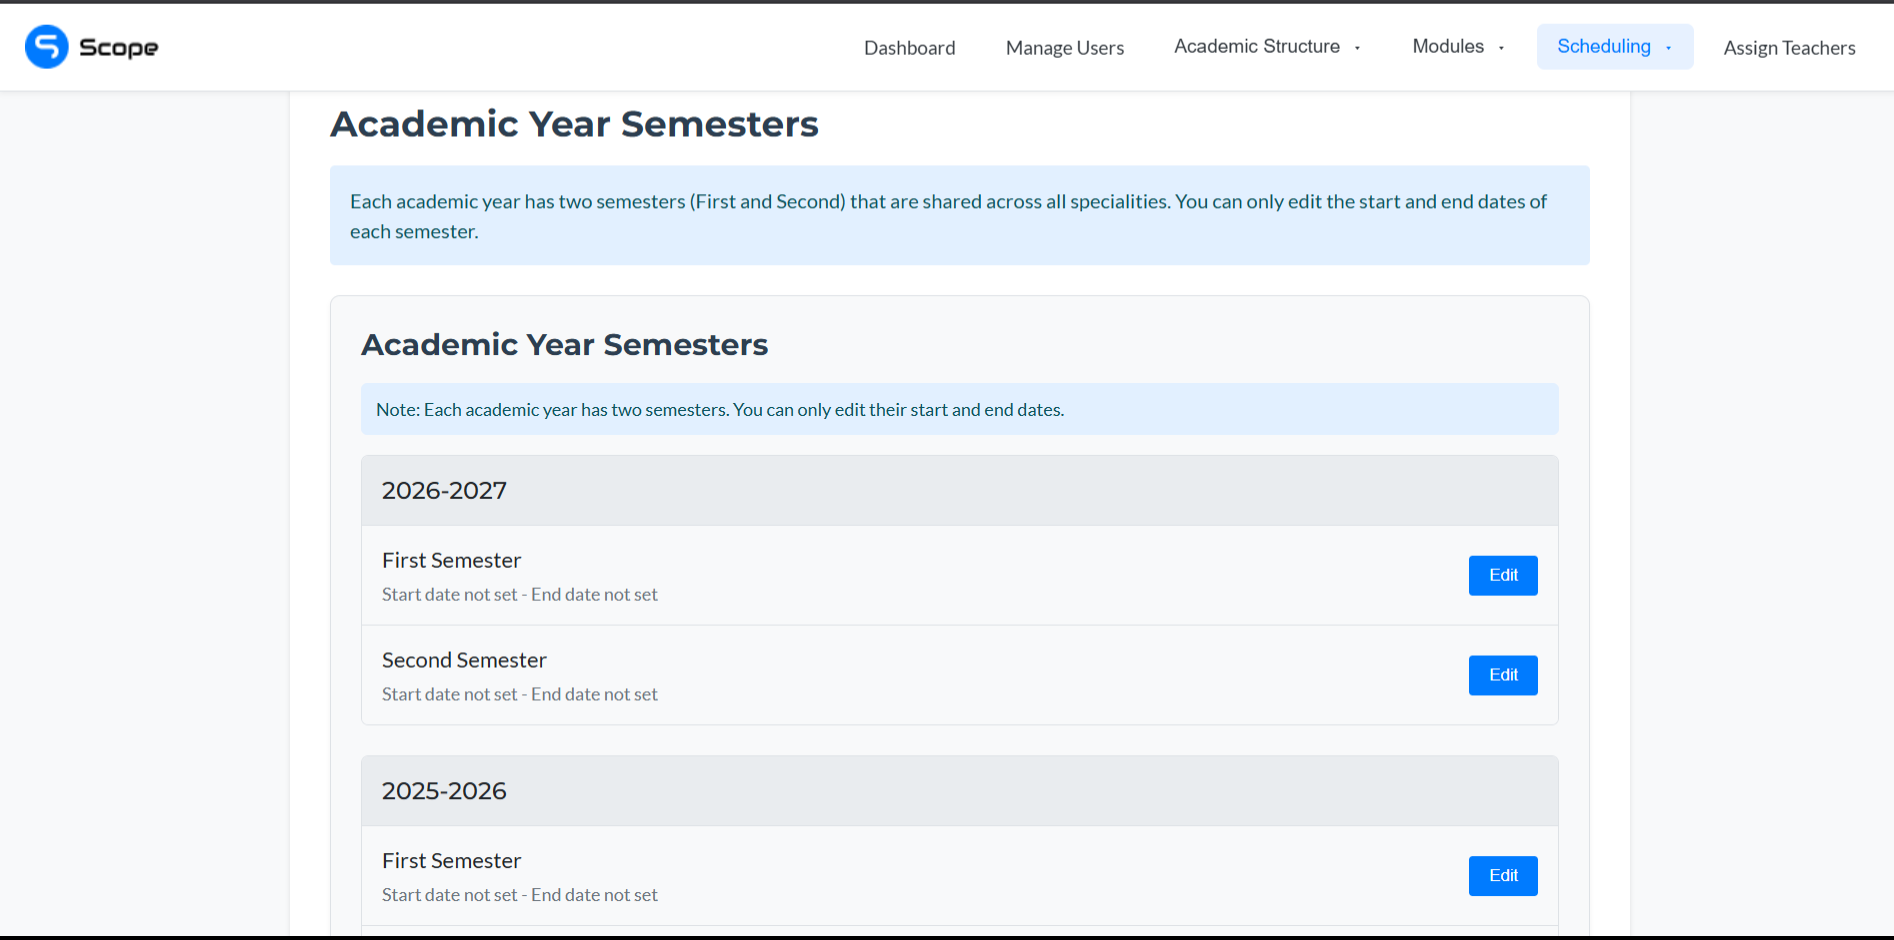The width and height of the screenshot is (1894, 940).
Task: Click the 2026-2027 Second Semester row title
Action: tap(464, 660)
